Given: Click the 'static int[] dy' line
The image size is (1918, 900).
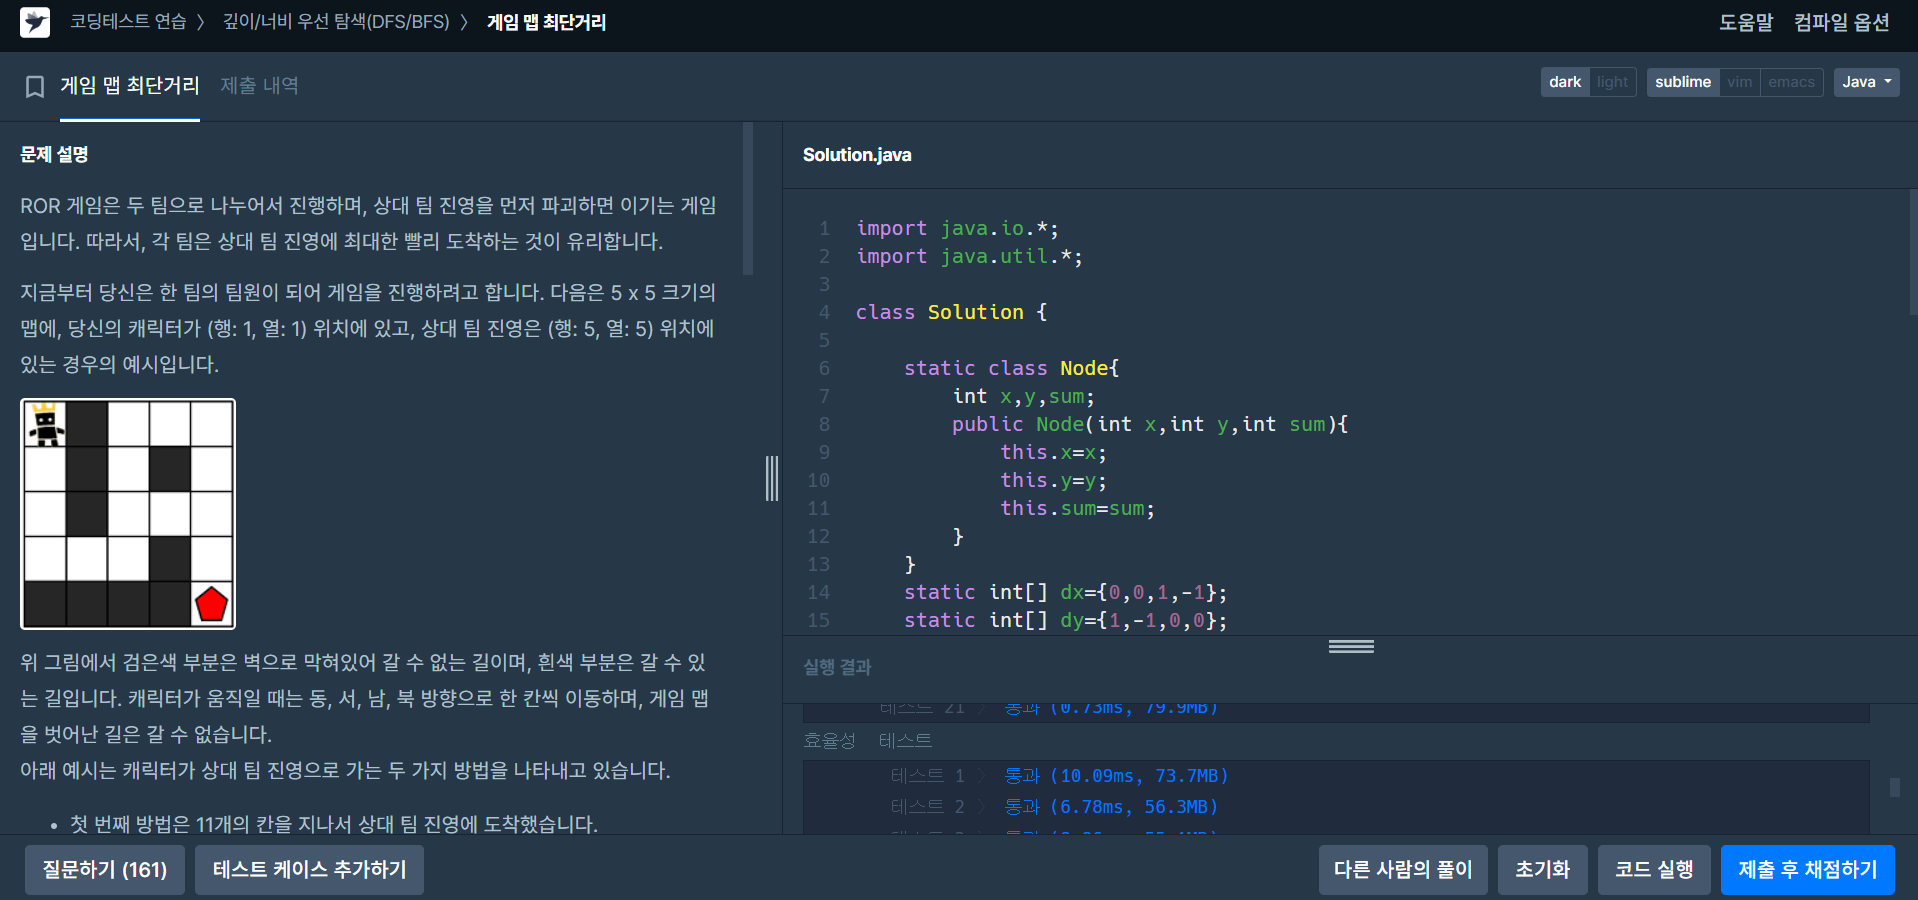Looking at the screenshot, I should [x=1065, y=620].
